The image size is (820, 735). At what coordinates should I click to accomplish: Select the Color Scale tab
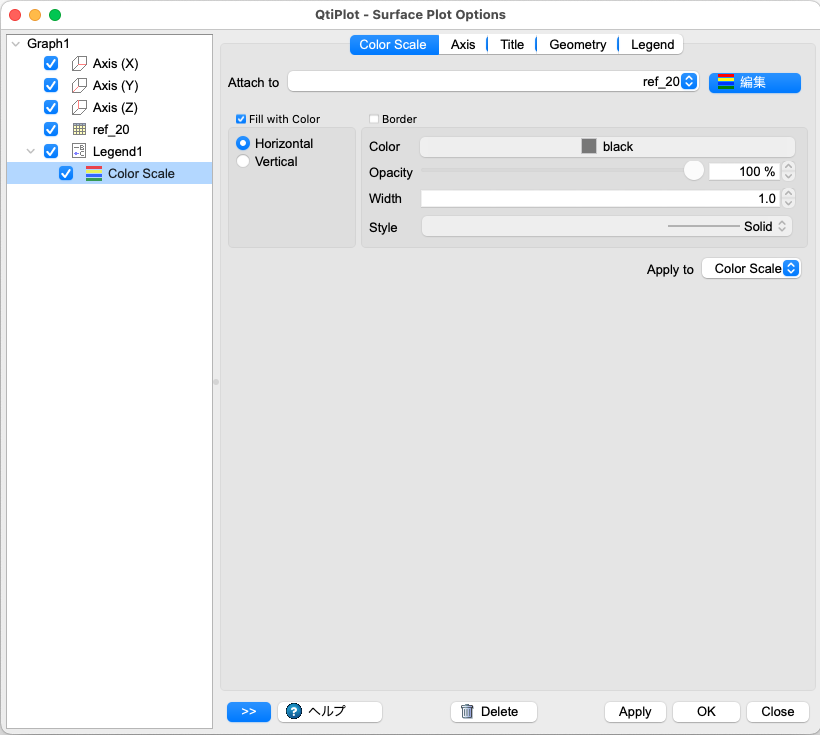pos(393,44)
